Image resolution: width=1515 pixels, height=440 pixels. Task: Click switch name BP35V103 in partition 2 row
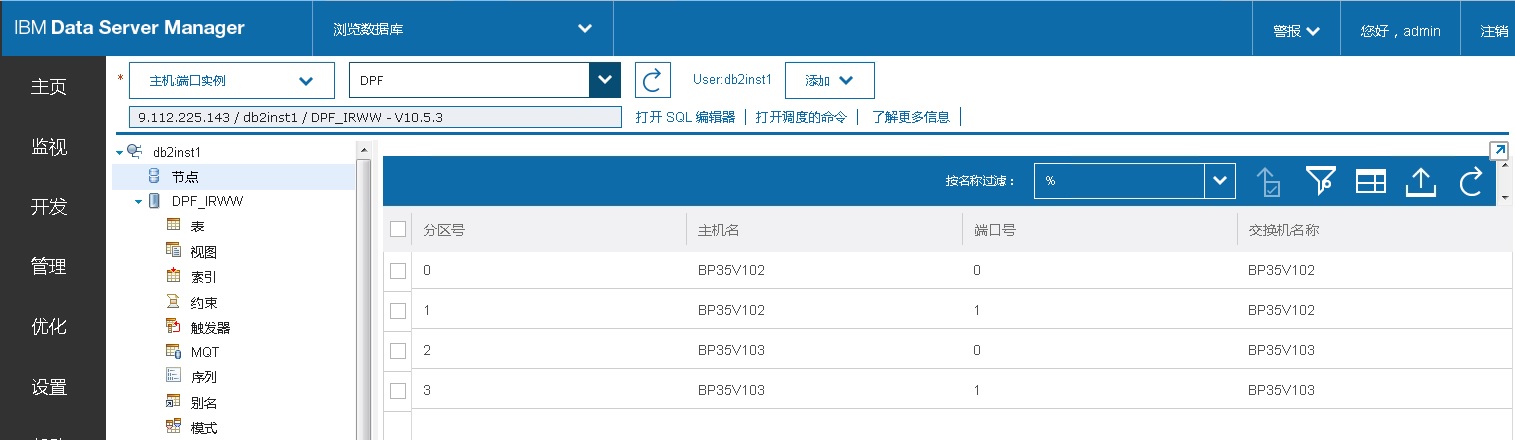pyautogui.click(x=1281, y=350)
